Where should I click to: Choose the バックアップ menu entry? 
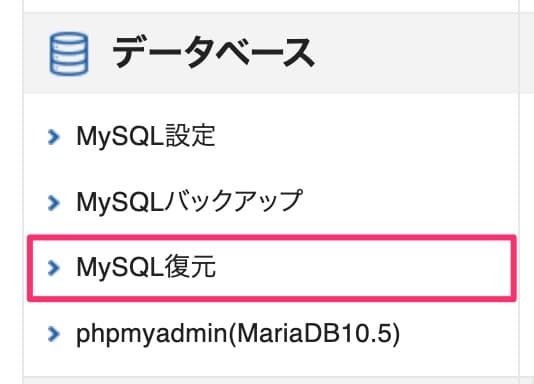click(234, 202)
